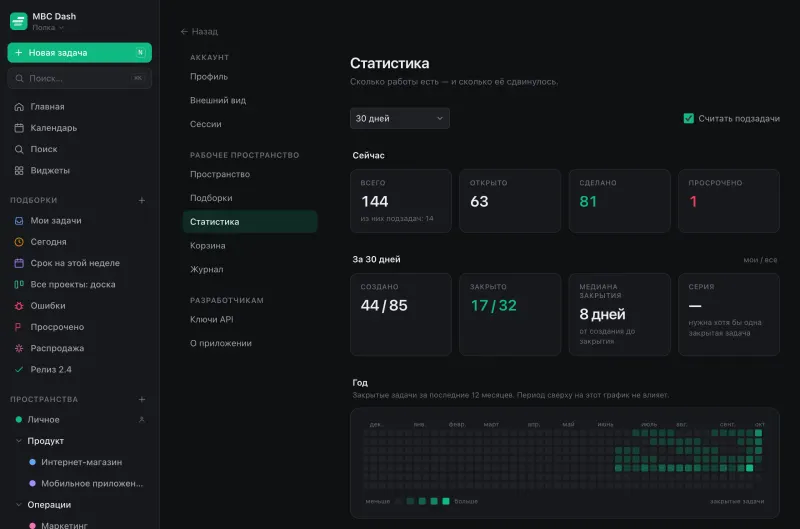Open Подборки settings section
Screen dimensions: 800x529
pyautogui.click(x=250, y=198)
